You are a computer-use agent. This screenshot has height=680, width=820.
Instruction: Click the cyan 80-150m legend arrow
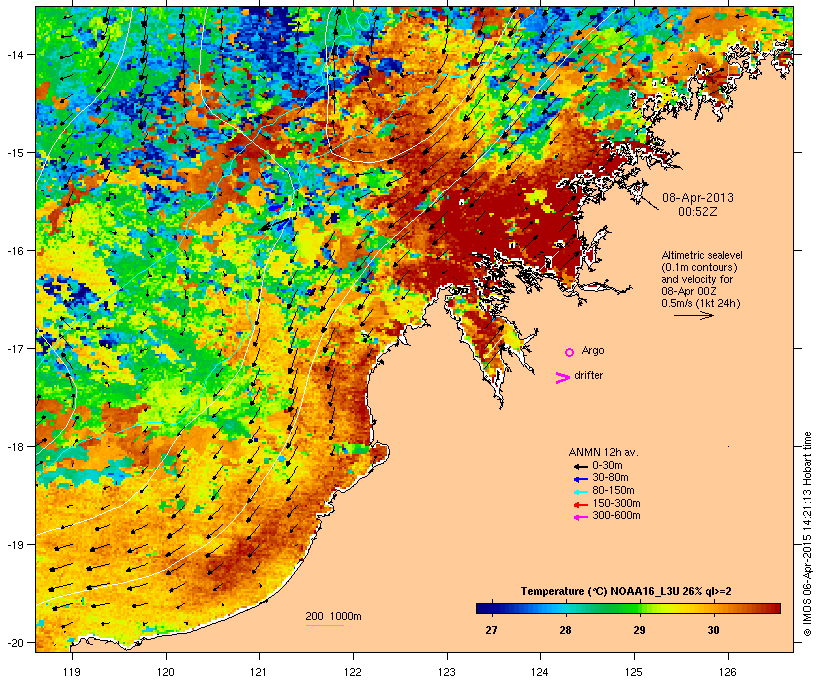(x=580, y=492)
